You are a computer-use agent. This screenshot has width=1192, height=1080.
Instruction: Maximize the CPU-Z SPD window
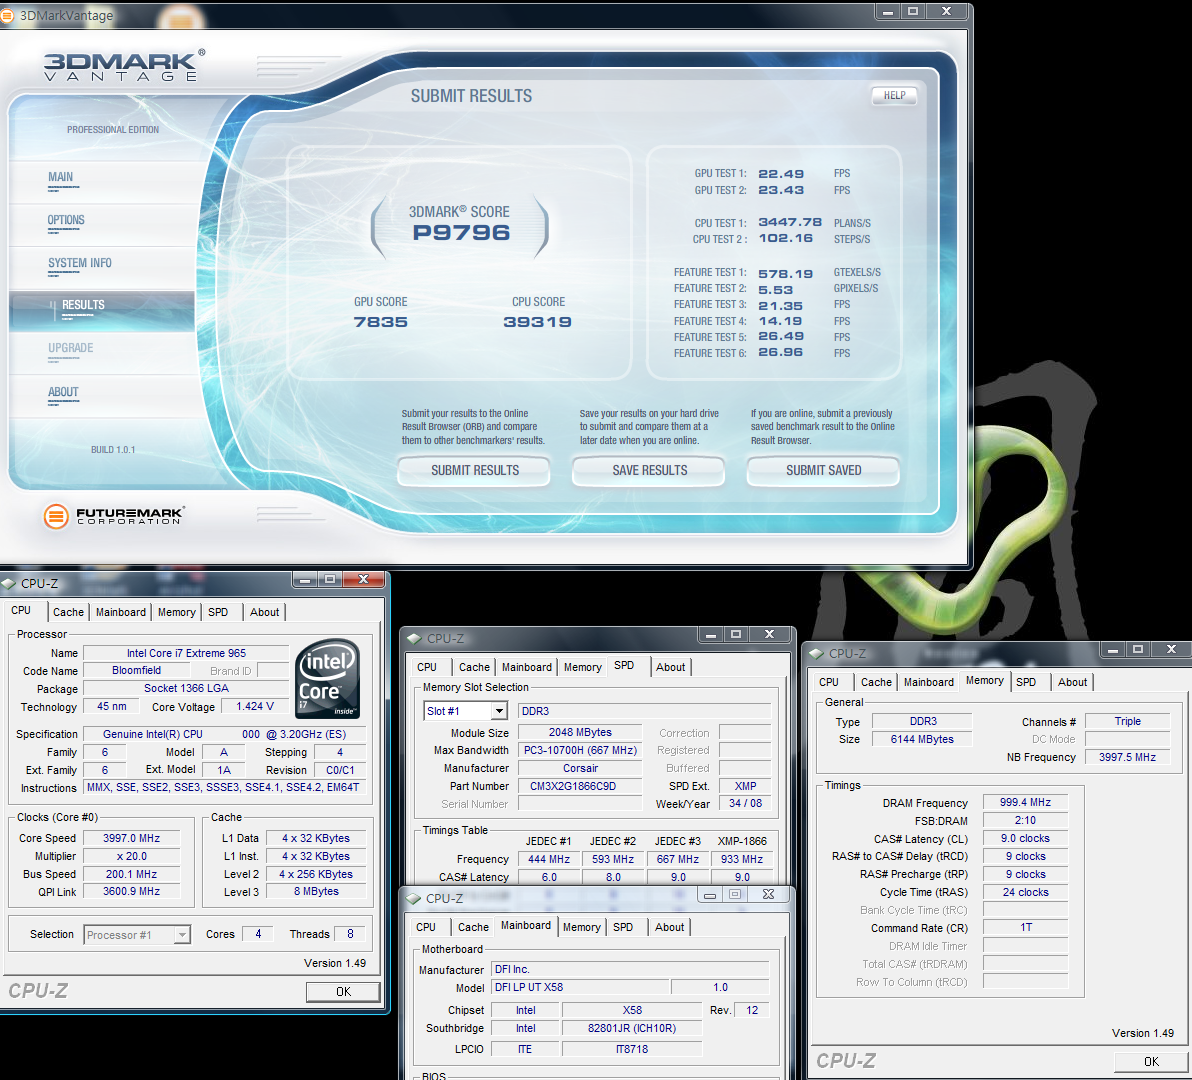[736, 634]
